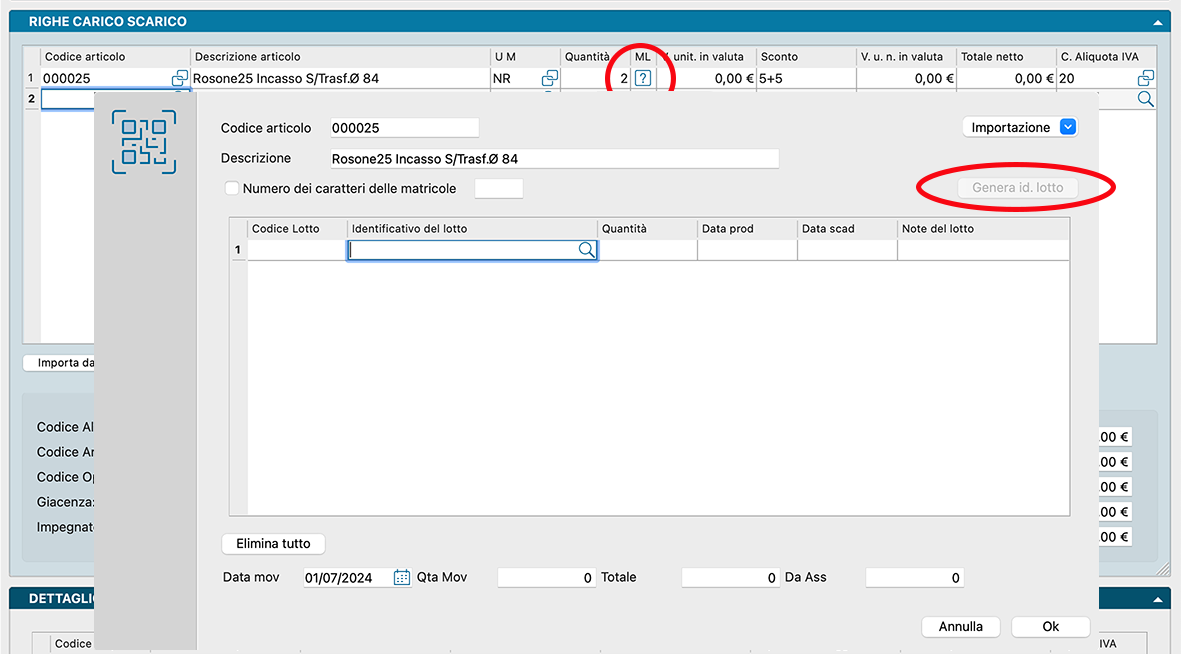The image size is (1181, 654).
Task: Open lookup icon beside IVA rate 20
Action: [1145, 78]
